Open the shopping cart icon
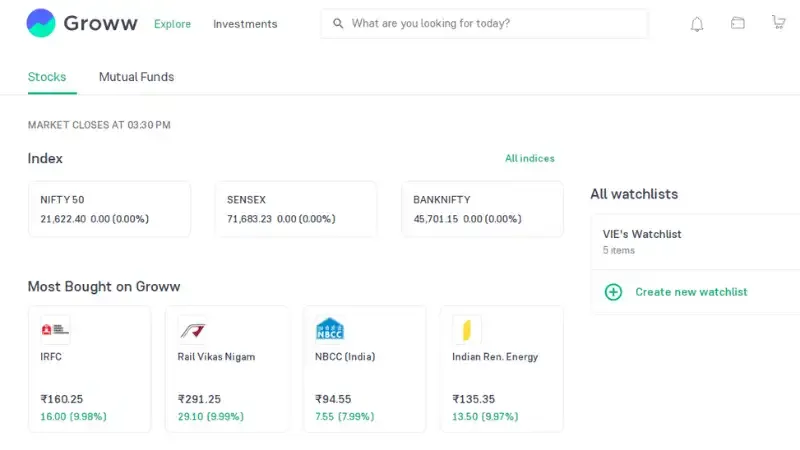Viewport: 800px width, 450px height. (779, 22)
